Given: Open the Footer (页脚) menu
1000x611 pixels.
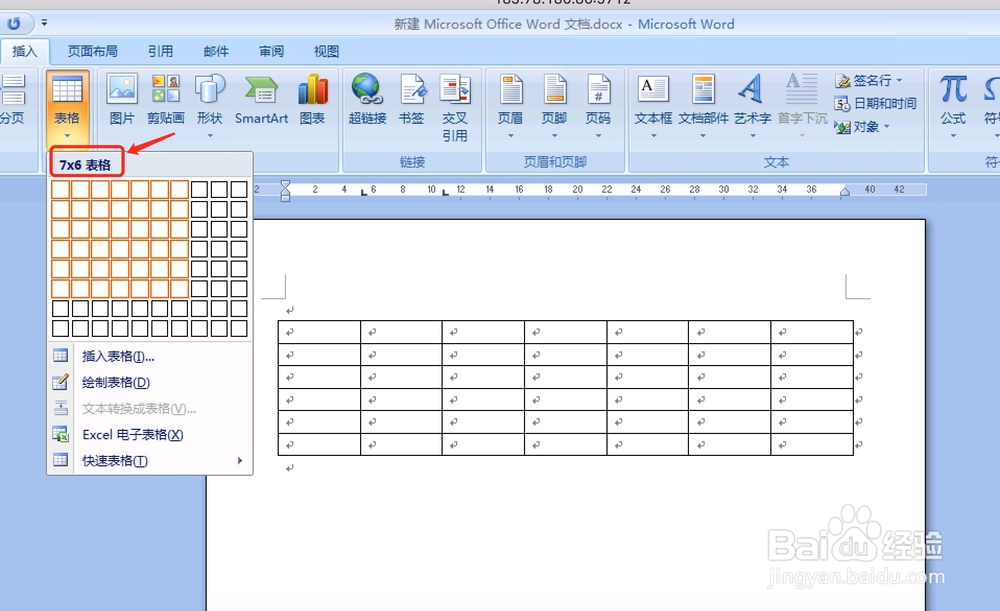Looking at the screenshot, I should point(554,106).
